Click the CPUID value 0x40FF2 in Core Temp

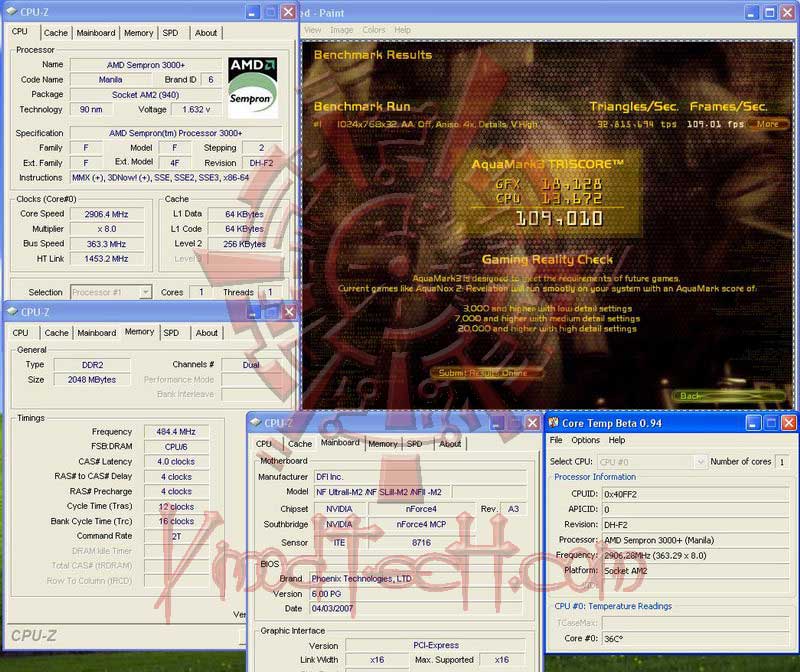(695, 494)
